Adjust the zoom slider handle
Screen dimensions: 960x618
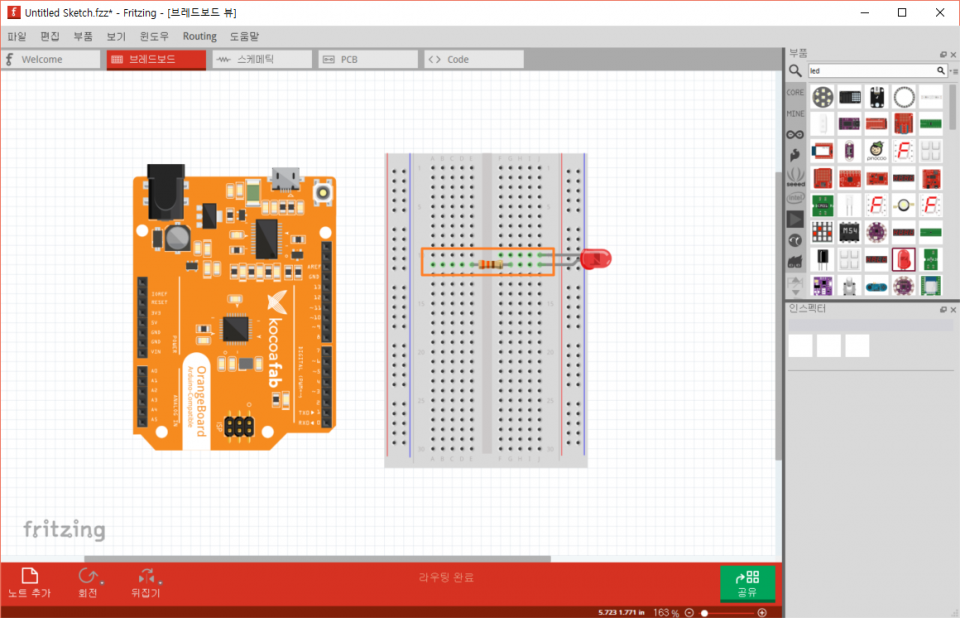[705, 612]
